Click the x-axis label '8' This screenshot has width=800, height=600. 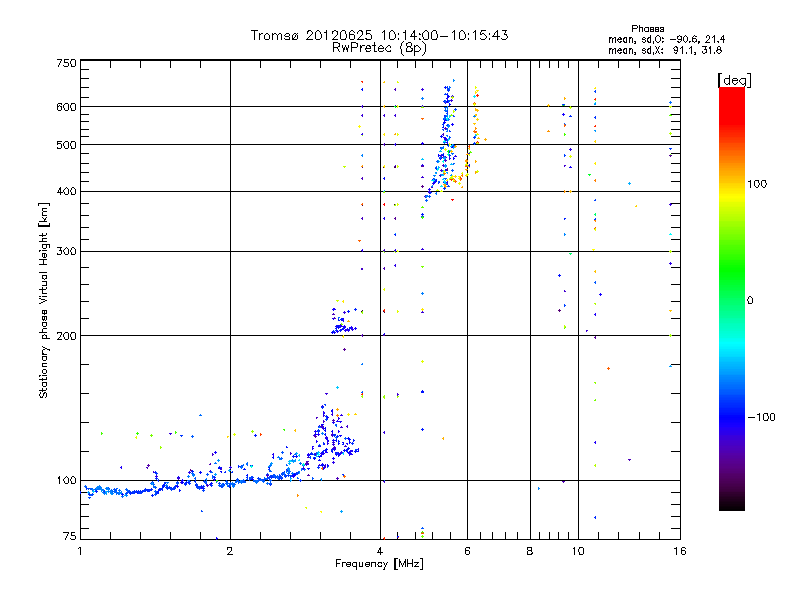point(530,551)
